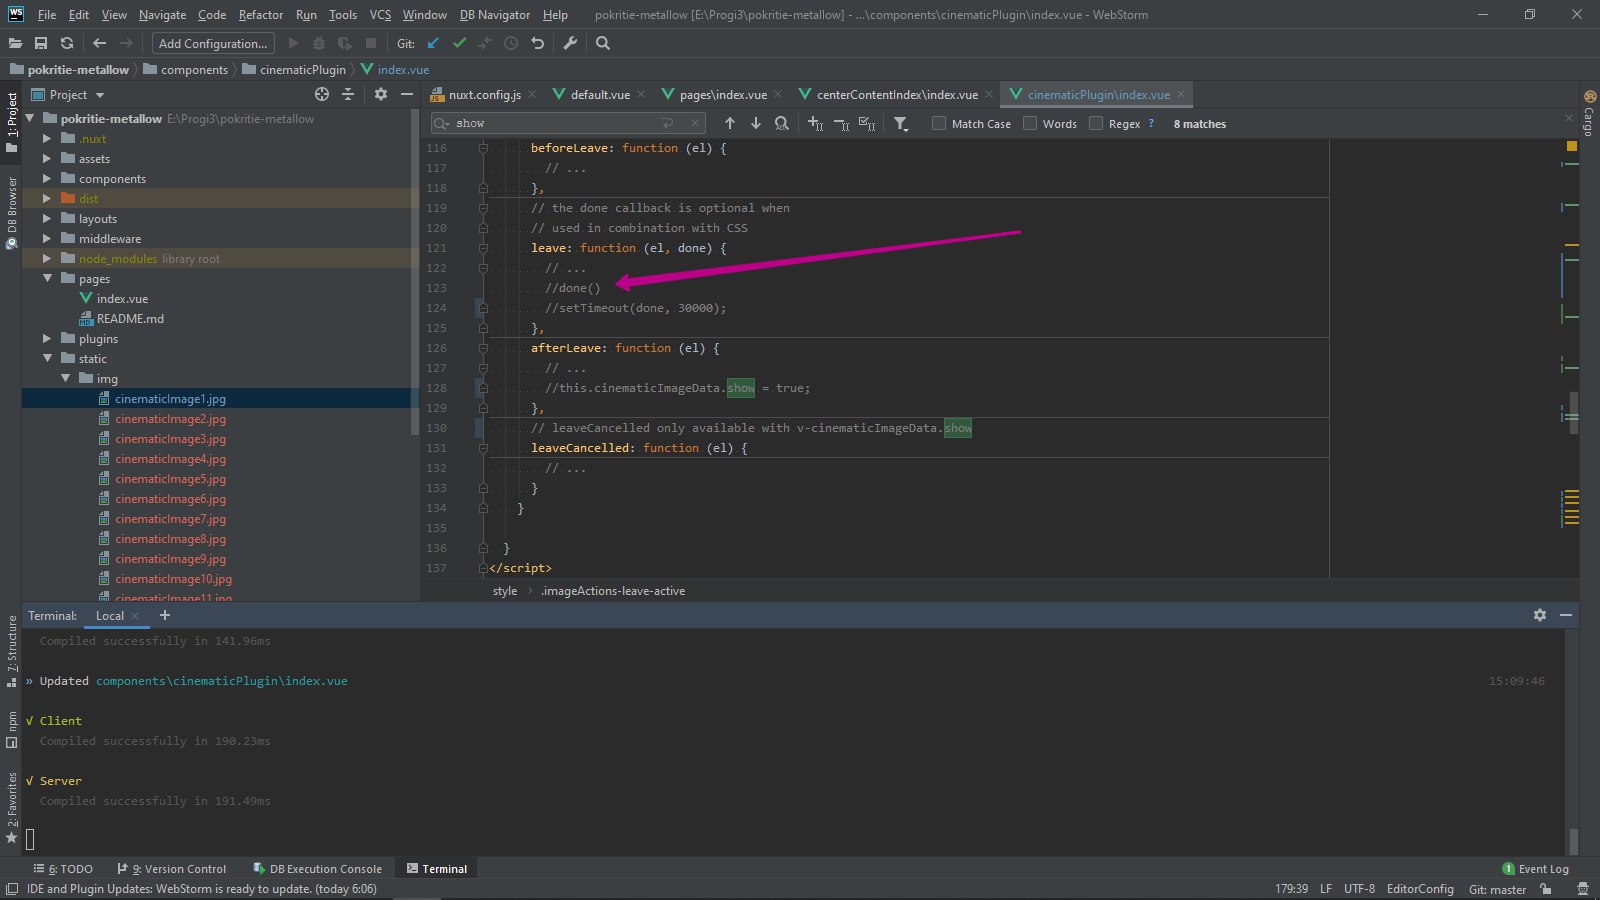Toggle code fold at line 116 beforeLeave
This screenshot has width=1600, height=900.
pos(483,148)
